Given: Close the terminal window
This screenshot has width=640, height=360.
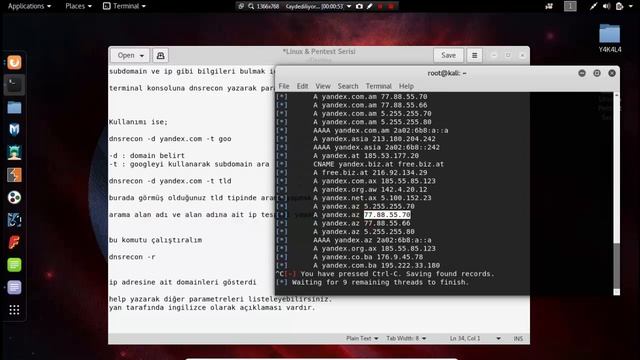Looking at the screenshot, I should (x=612, y=73).
